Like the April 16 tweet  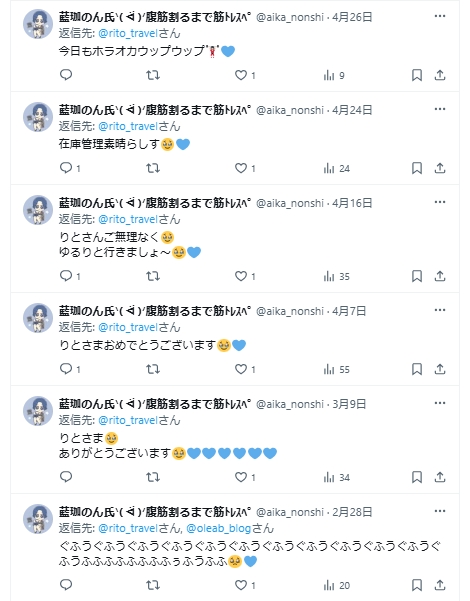tap(245, 276)
